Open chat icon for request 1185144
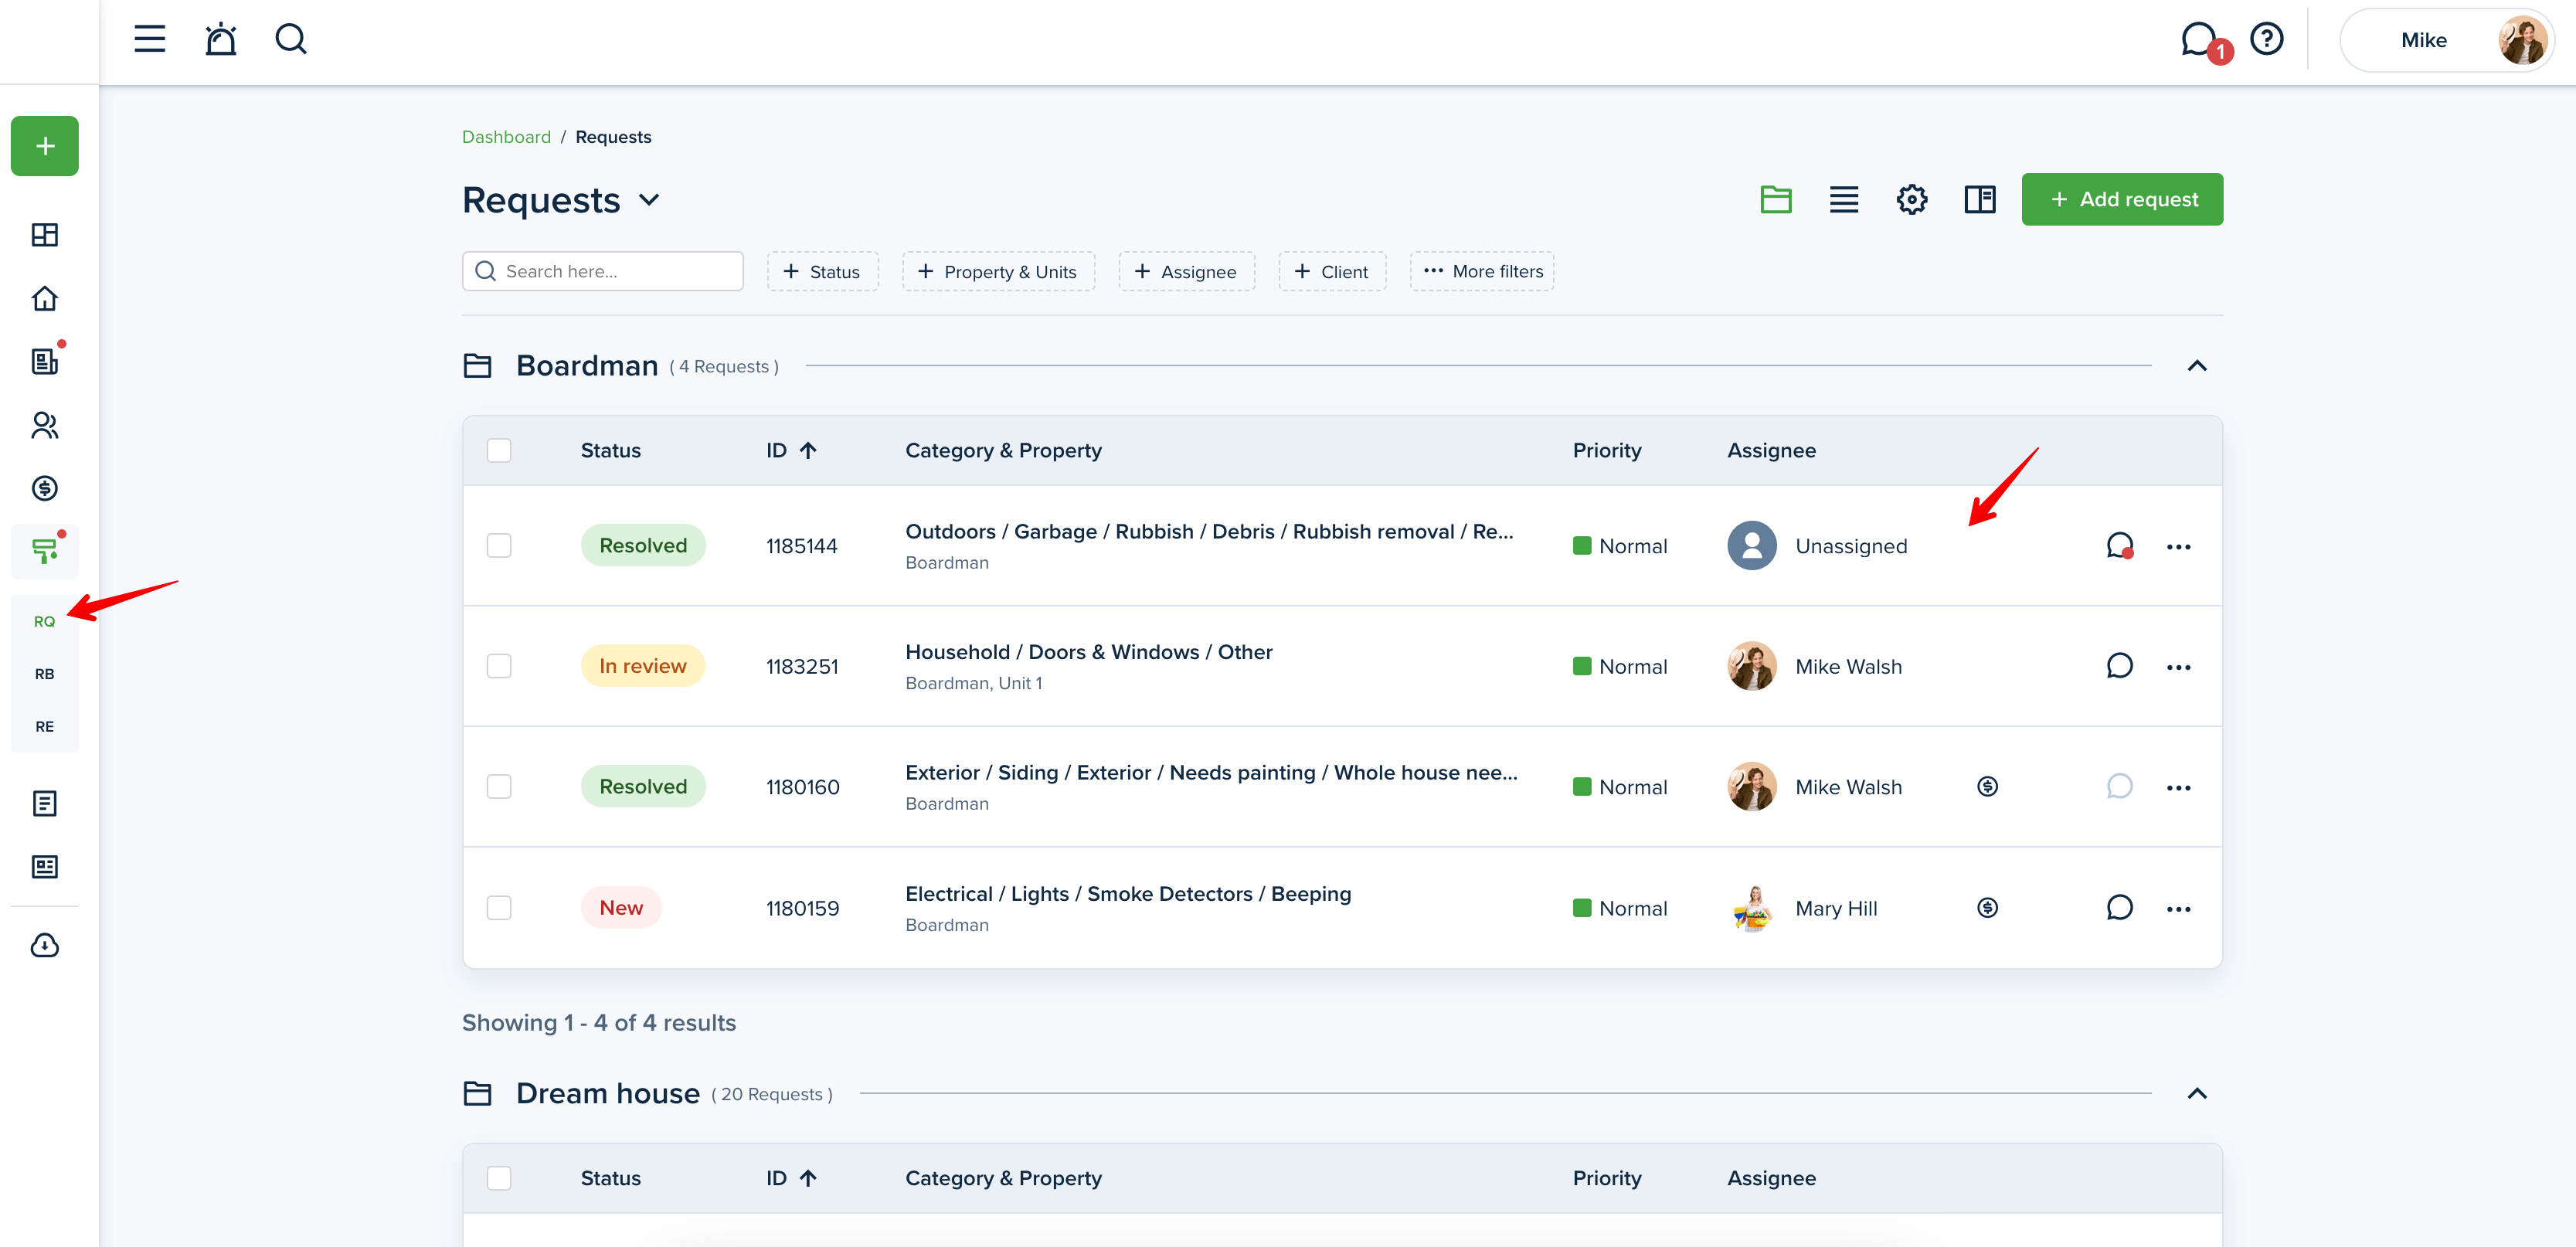Image resolution: width=2576 pixels, height=1247 pixels. (2118, 545)
